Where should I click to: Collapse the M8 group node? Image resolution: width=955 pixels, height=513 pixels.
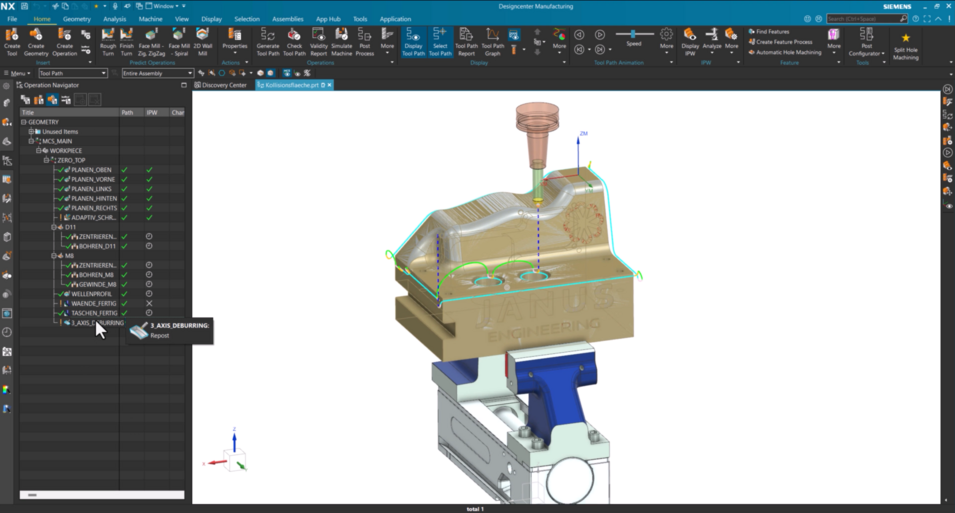pyautogui.click(x=54, y=256)
